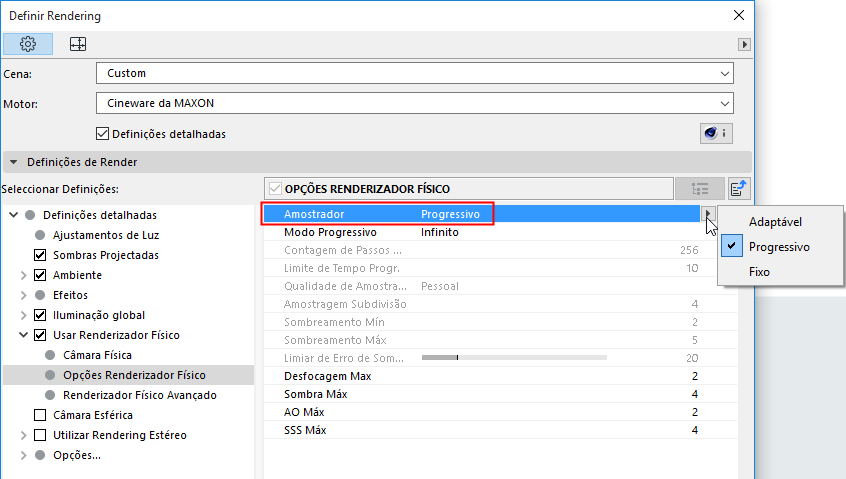Click the Sombreamento Máx row
Screen dimensions: 846x479
point(500,340)
